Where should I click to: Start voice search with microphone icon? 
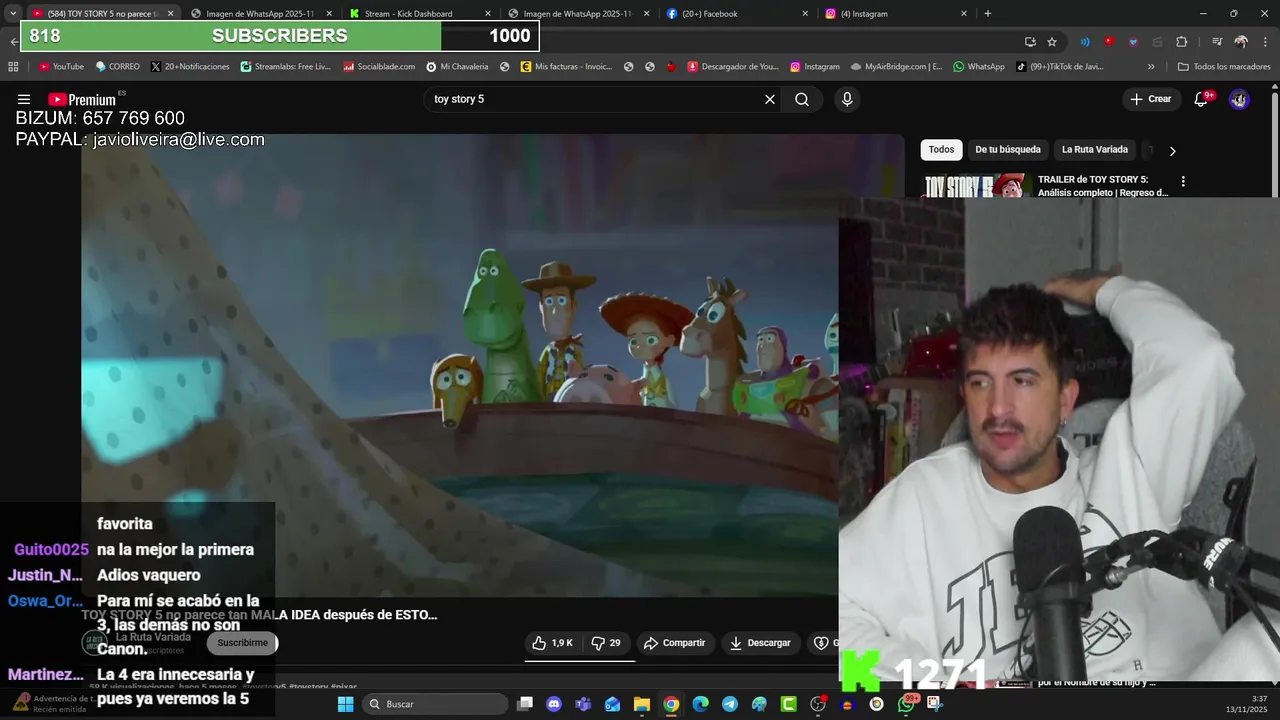coord(847,99)
